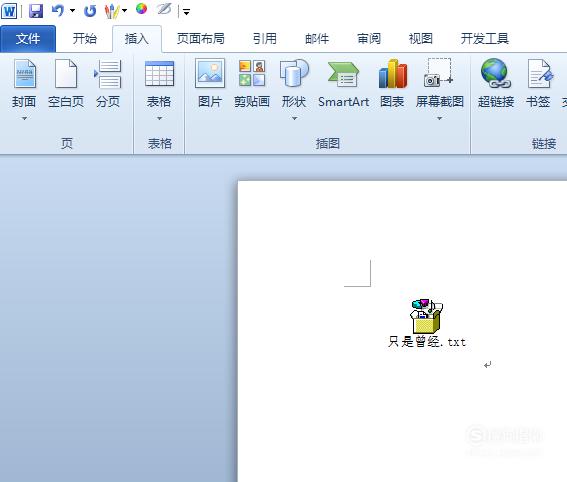Open the 开发工具 tab
Viewport: 567px width, 482px height.
click(x=485, y=38)
